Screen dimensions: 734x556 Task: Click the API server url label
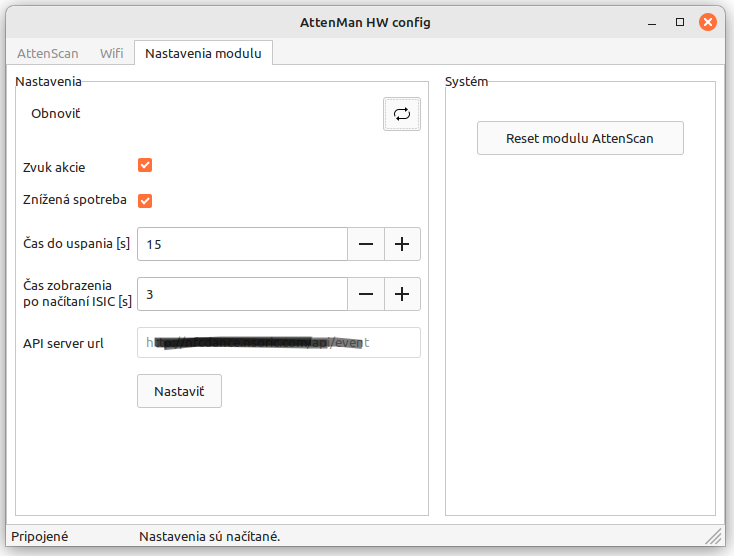[63, 344]
